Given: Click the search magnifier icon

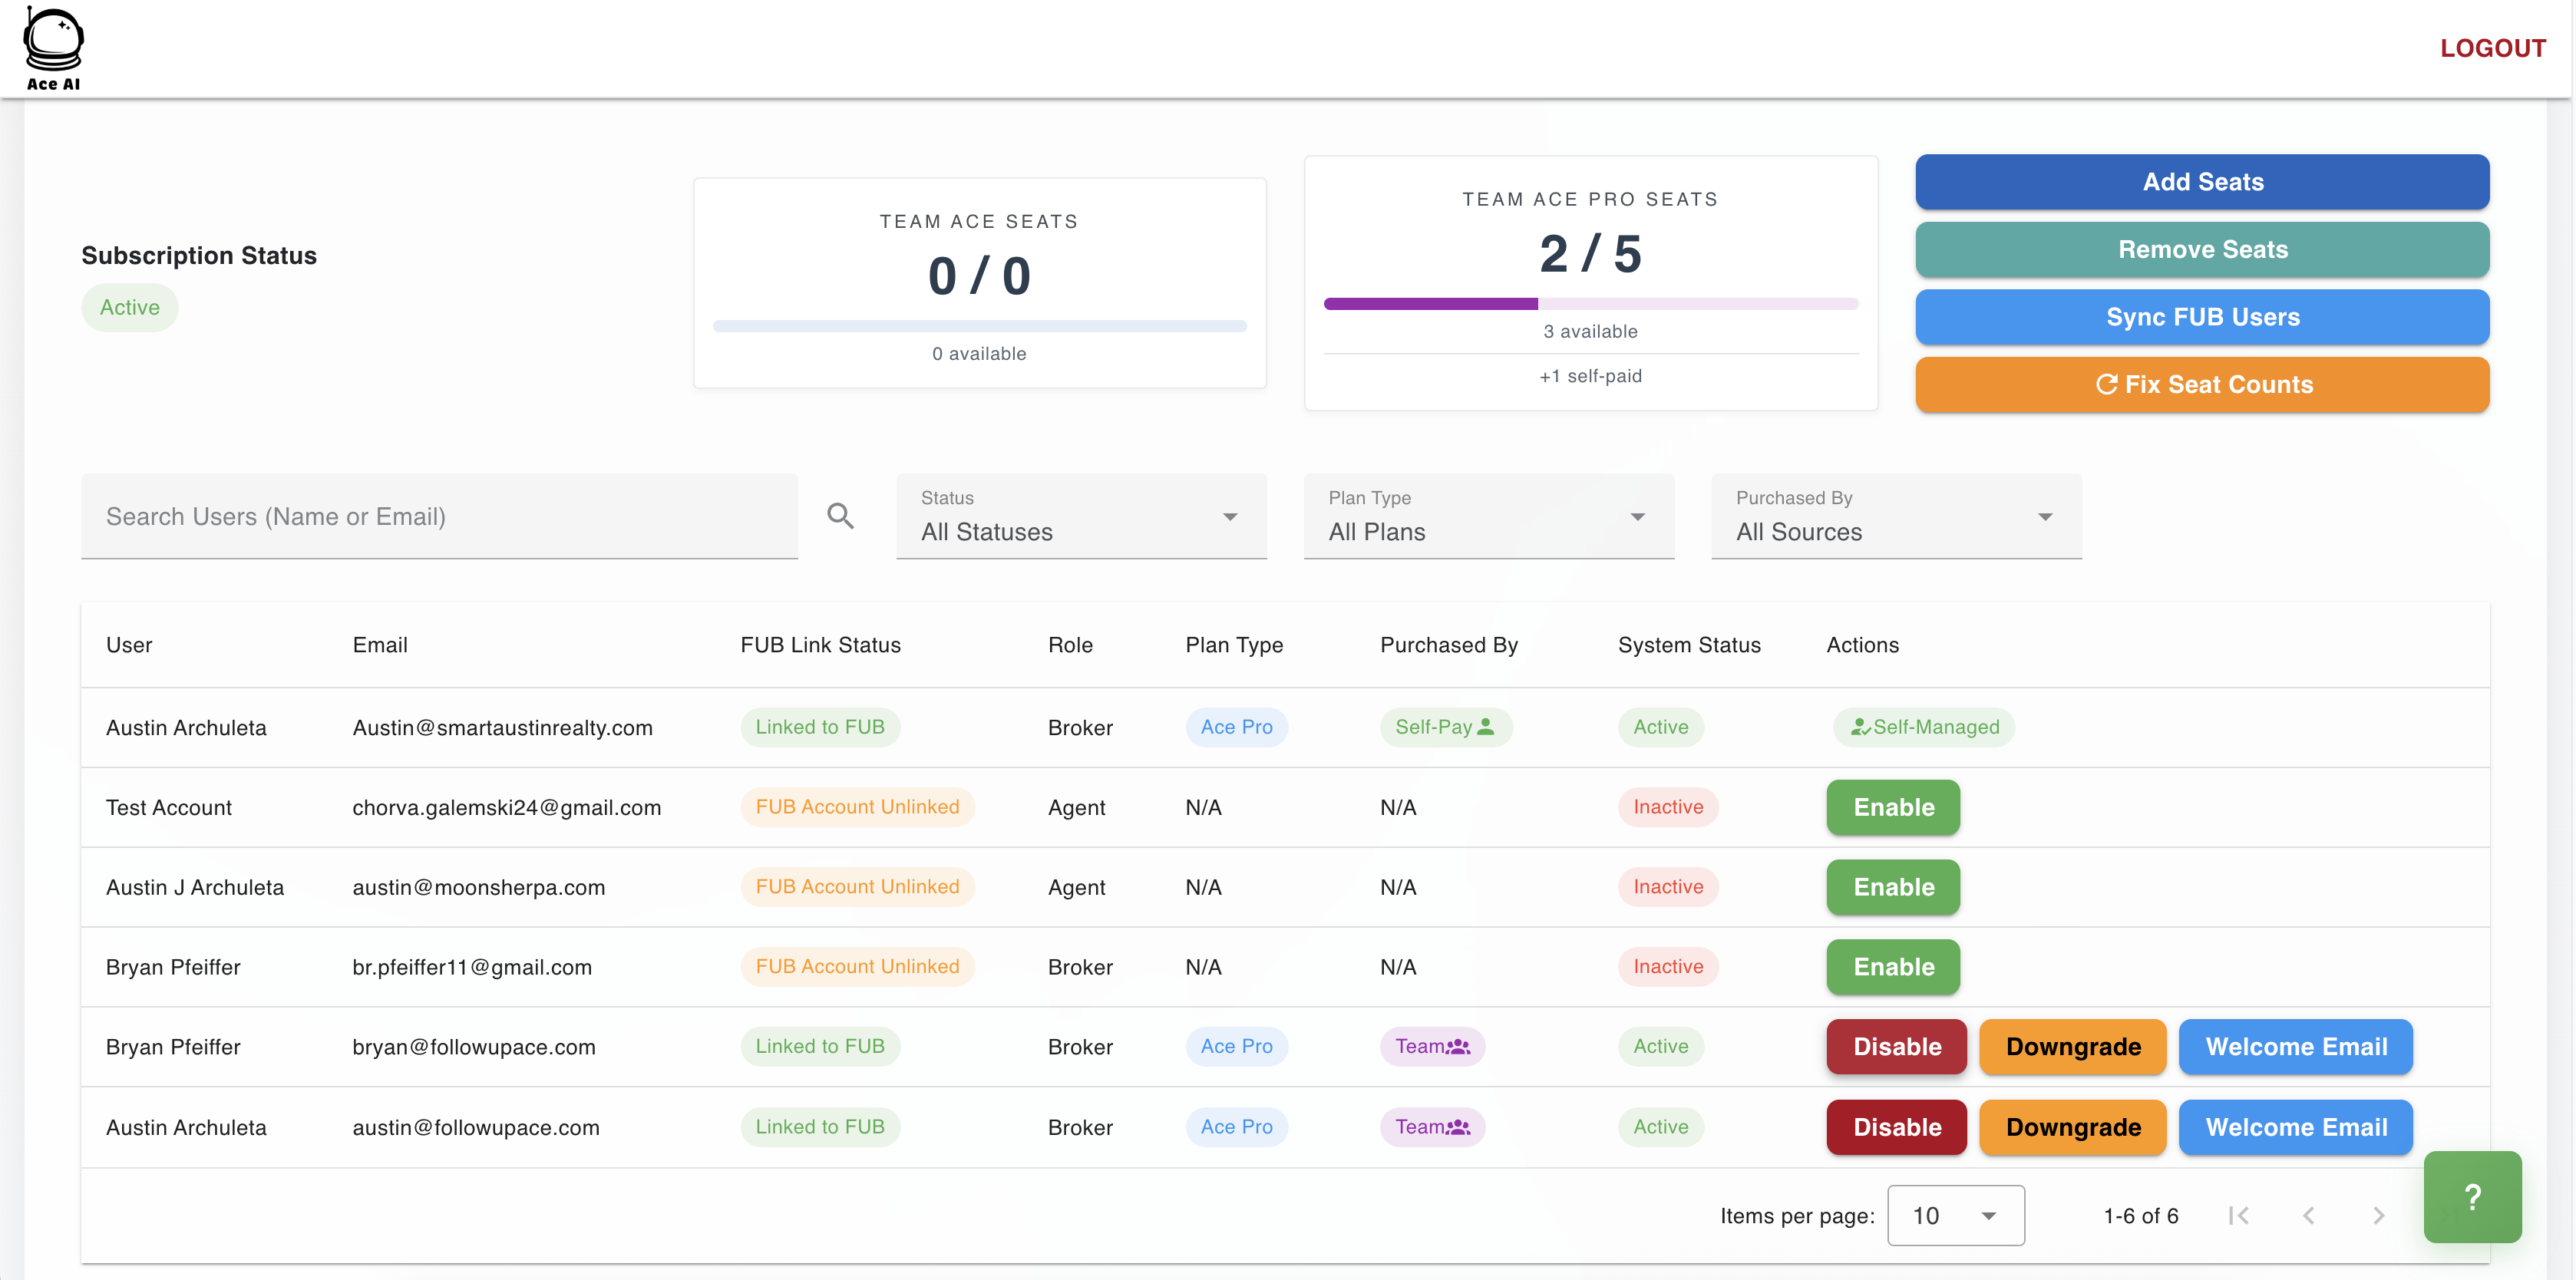Looking at the screenshot, I should coord(840,516).
